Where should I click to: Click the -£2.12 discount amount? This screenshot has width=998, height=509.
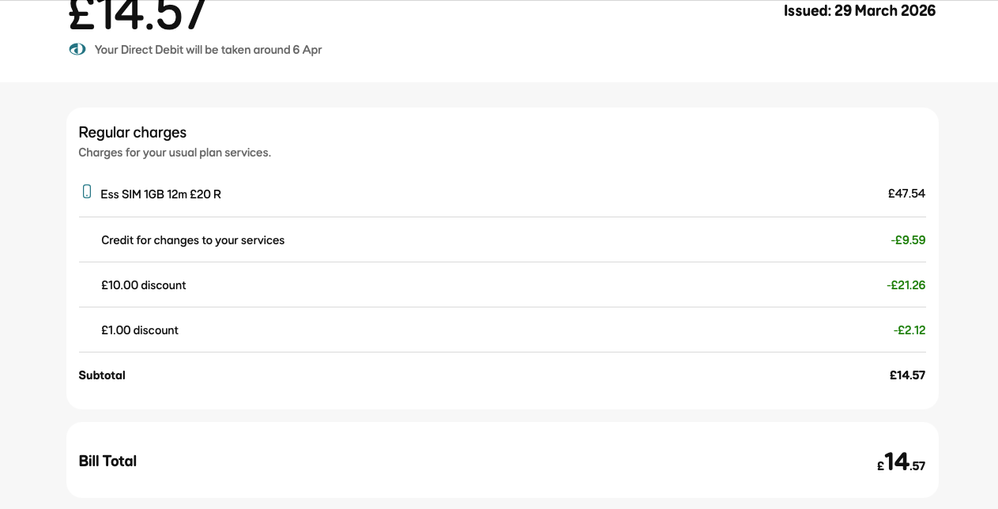[x=909, y=330]
